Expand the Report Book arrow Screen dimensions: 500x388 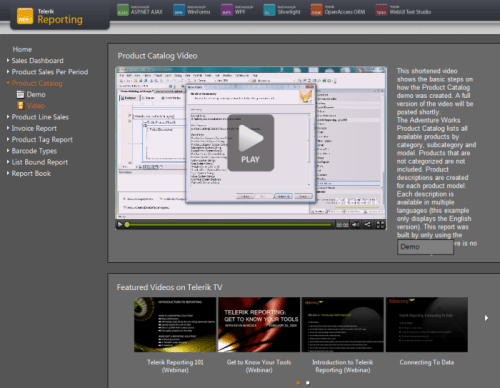[x=8, y=173]
